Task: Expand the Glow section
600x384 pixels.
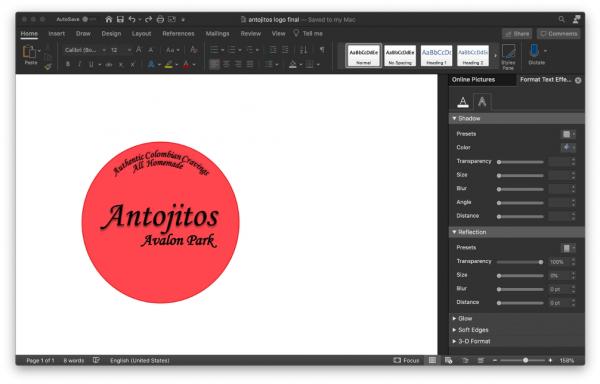Action: point(454,318)
